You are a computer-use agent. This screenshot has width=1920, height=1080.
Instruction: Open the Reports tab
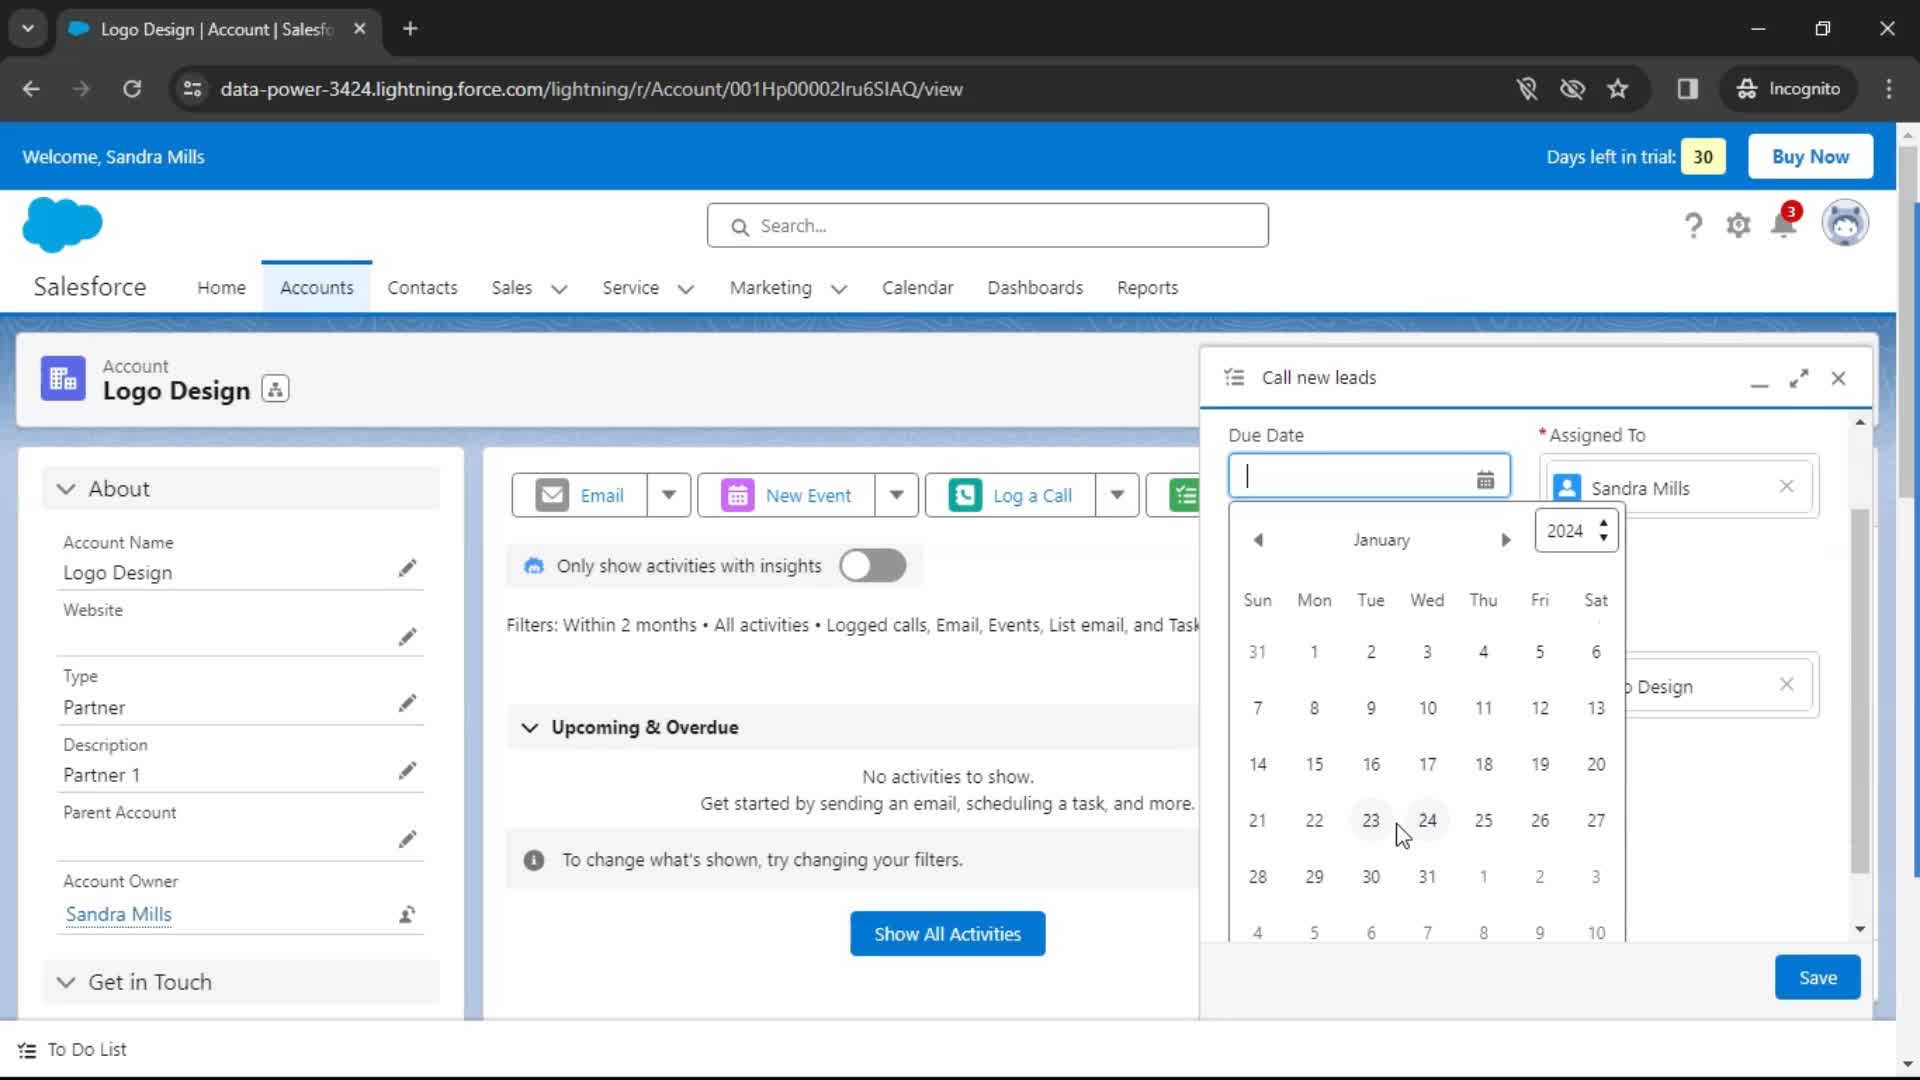pos(1147,288)
